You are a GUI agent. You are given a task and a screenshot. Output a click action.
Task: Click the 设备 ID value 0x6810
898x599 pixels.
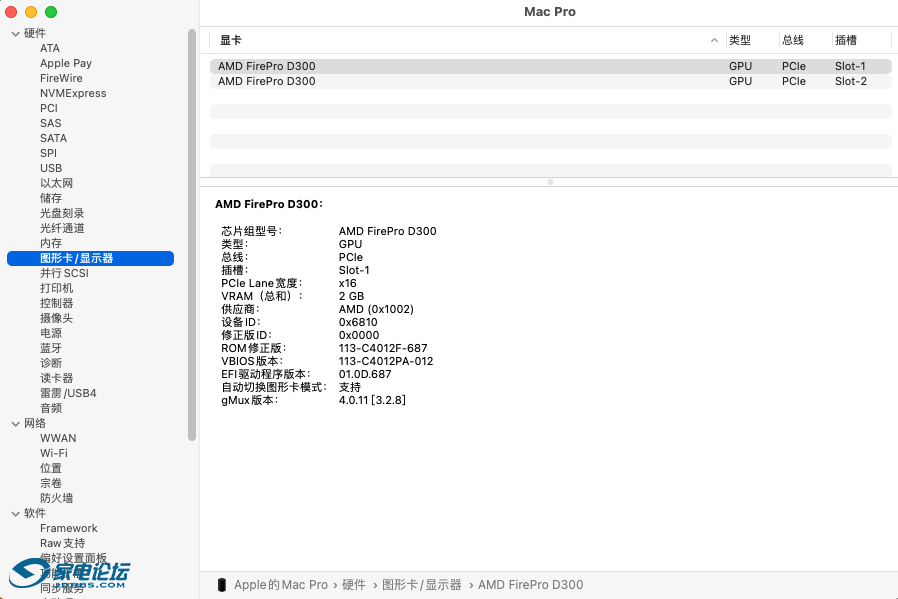(358, 322)
